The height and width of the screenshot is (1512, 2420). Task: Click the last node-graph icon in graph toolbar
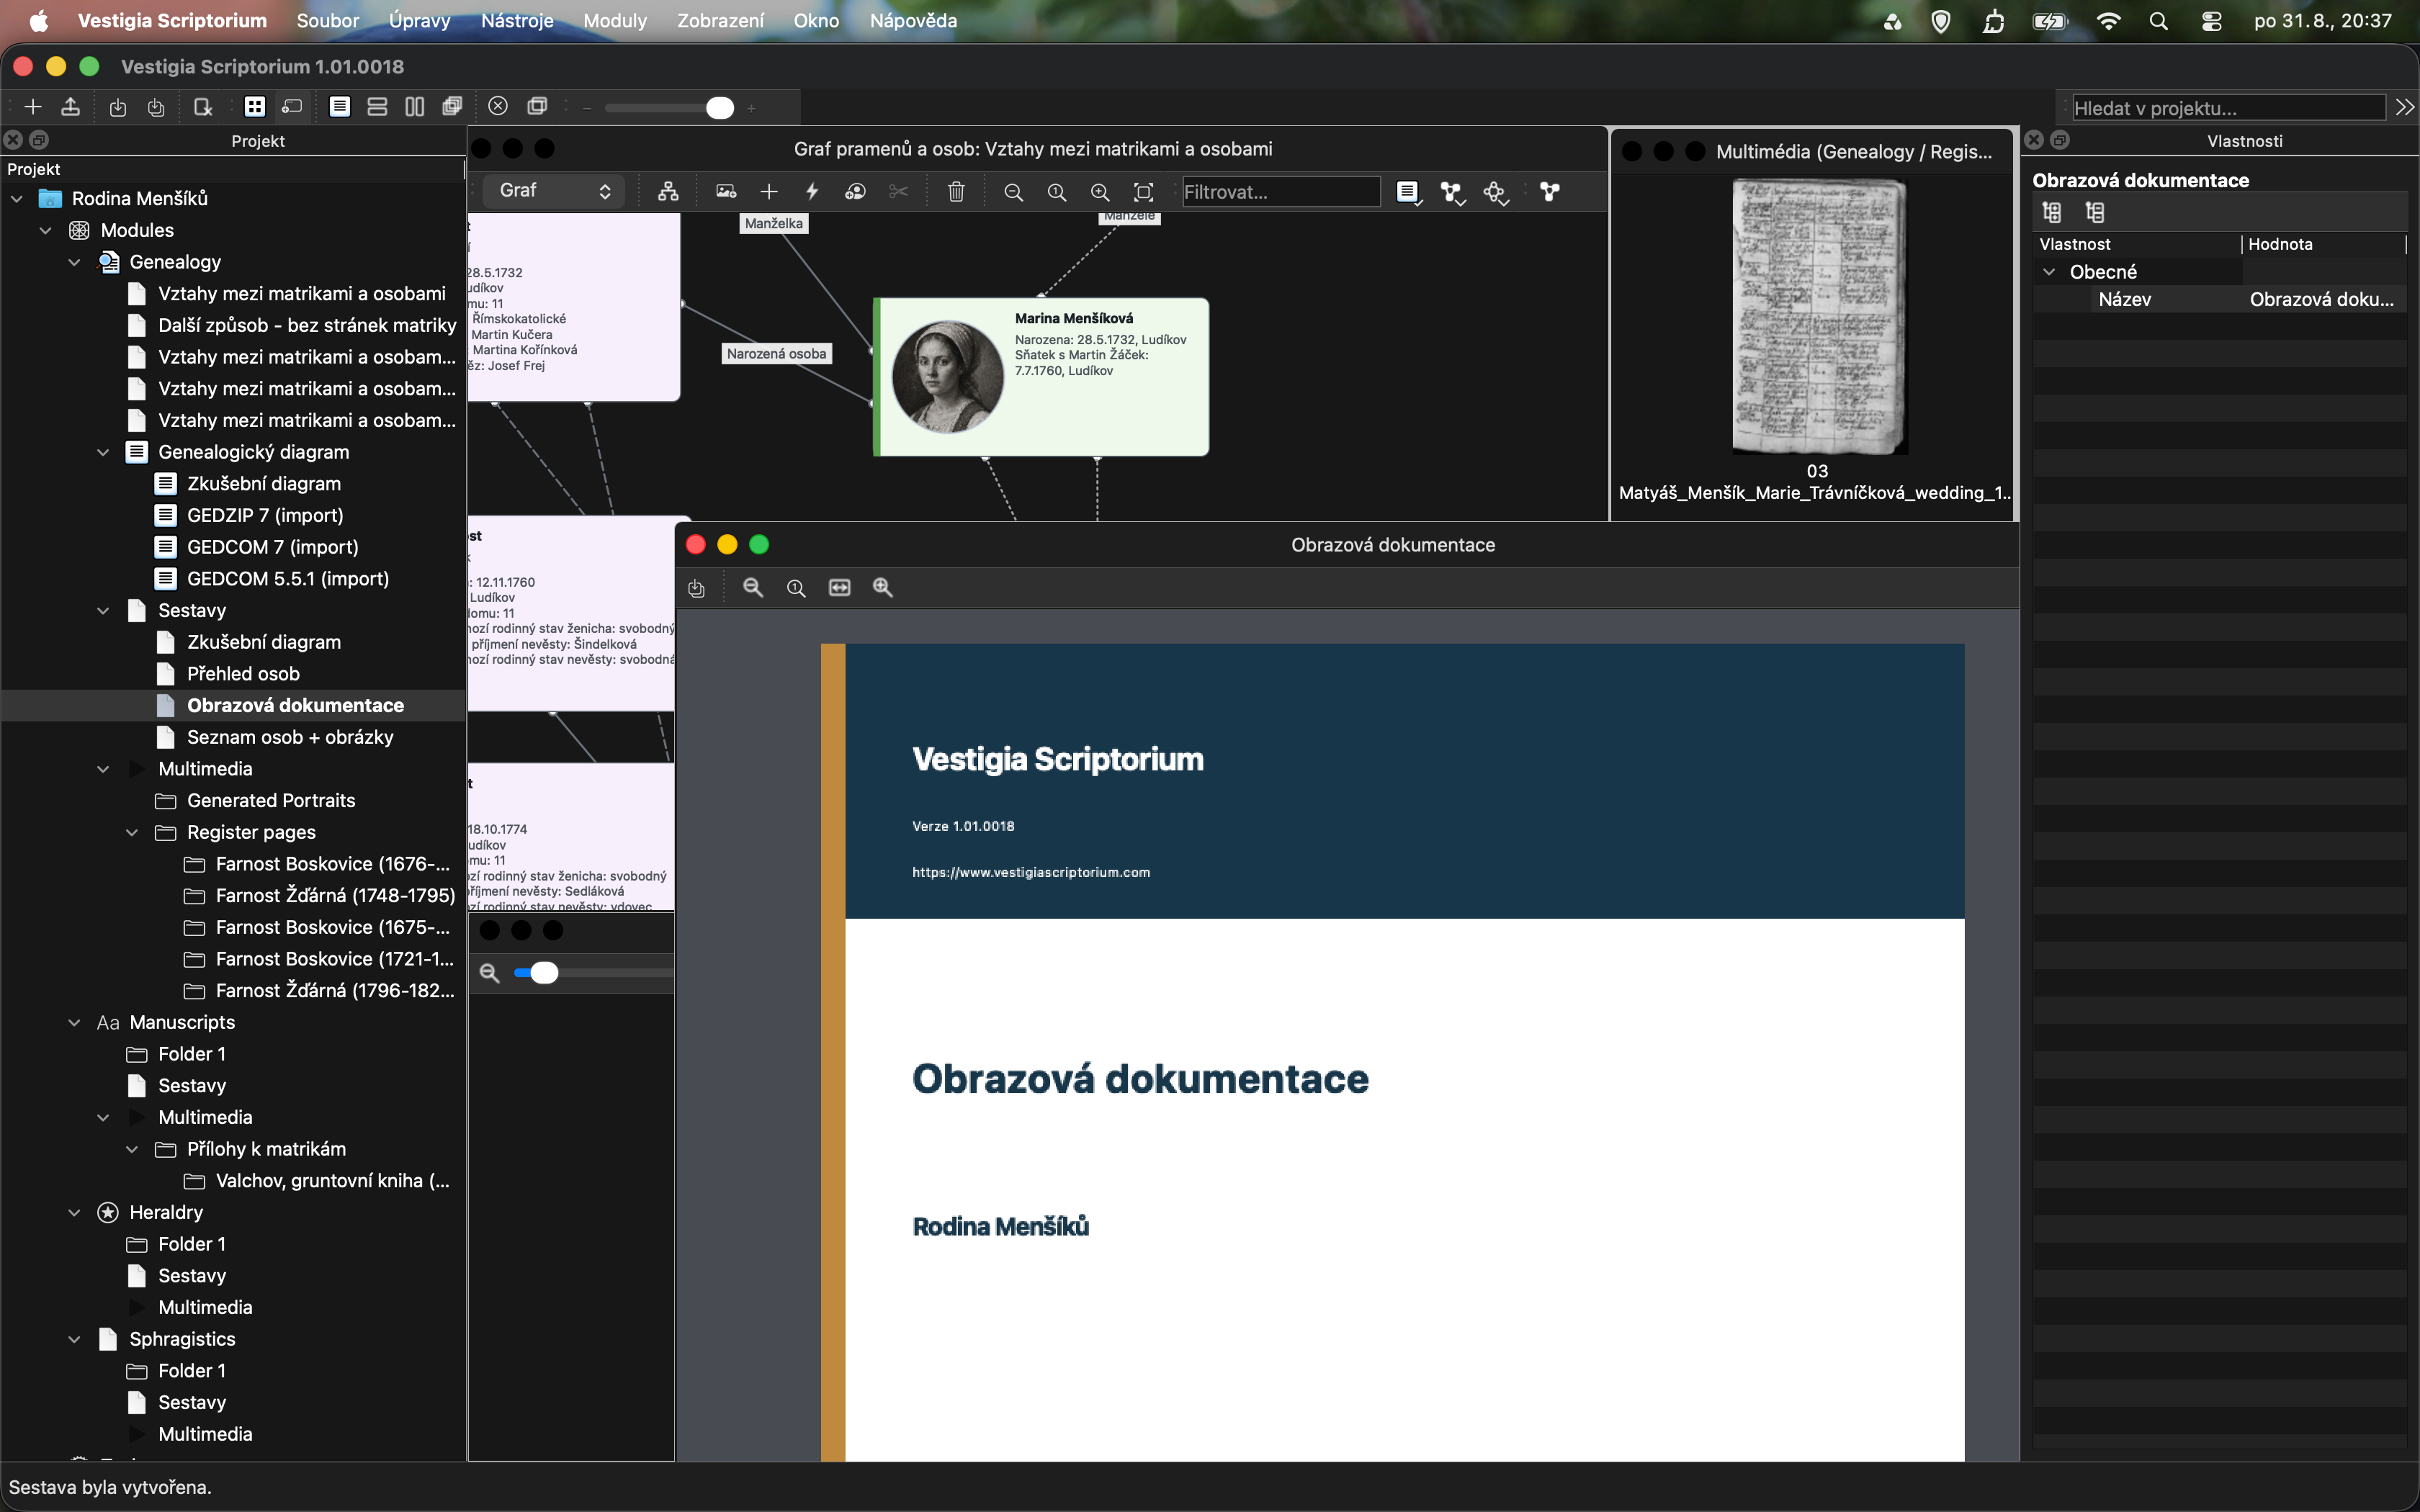tap(1550, 192)
